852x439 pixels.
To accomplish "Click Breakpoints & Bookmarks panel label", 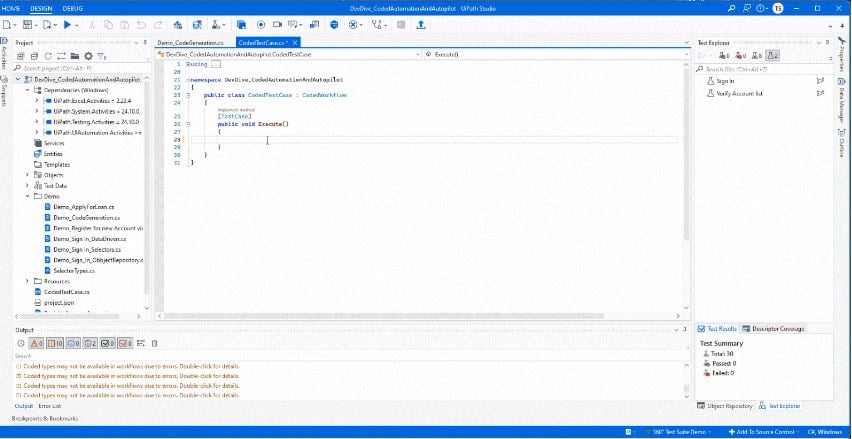I will coord(45,418).
